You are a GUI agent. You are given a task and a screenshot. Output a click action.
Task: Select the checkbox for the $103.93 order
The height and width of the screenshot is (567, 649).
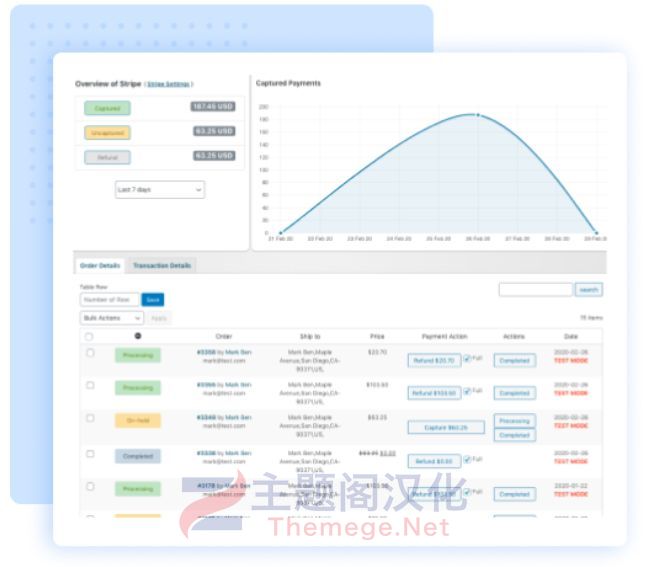click(x=90, y=385)
